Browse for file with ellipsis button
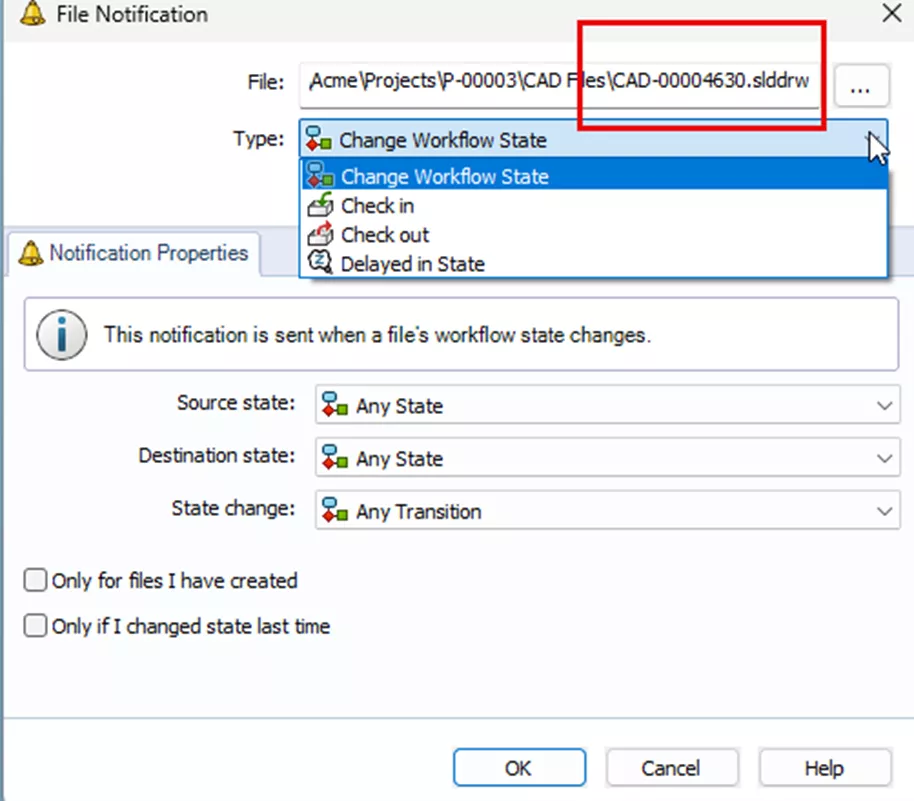Image resolution: width=914 pixels, height=801 pixels. click(x=861, y=86)
